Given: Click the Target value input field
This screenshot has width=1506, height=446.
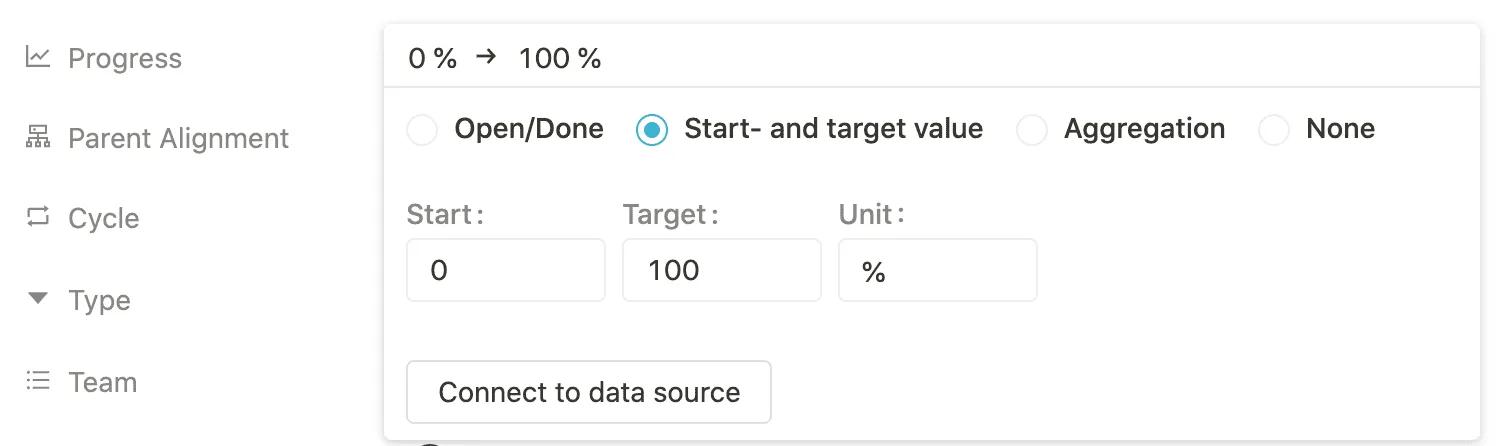Looking at the screenshot, I should click(x=721, y=270).
